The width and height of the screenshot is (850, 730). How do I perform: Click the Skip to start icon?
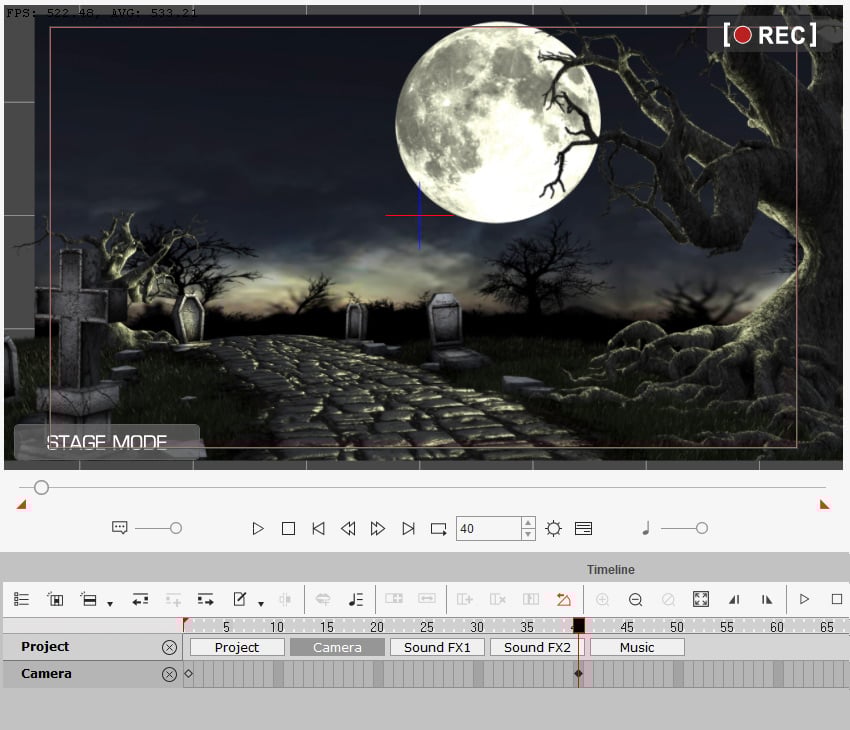(318, 528)
